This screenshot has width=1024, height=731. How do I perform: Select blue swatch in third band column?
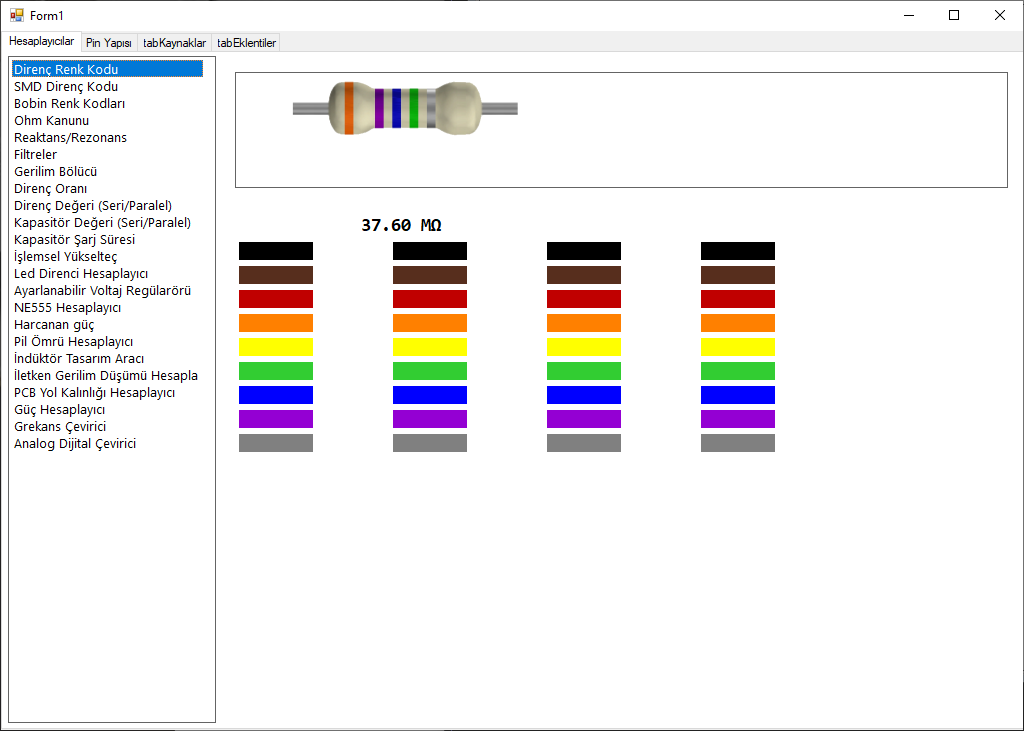click(584, 395)
